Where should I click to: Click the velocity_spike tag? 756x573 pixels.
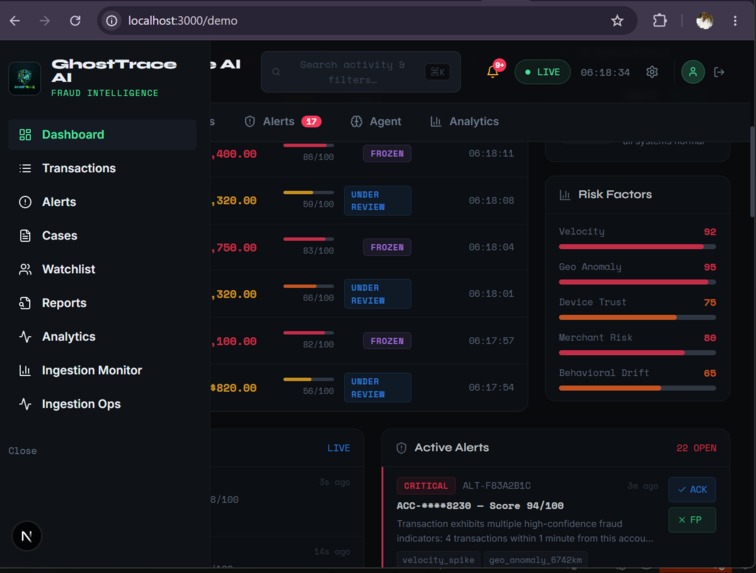point(438,559)
